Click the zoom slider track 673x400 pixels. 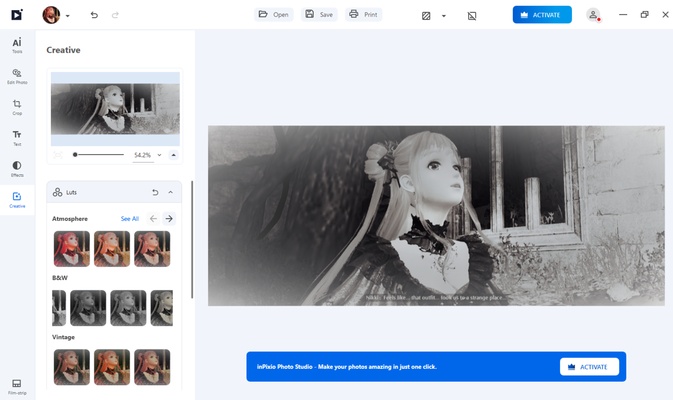click(x=99, y=155)
